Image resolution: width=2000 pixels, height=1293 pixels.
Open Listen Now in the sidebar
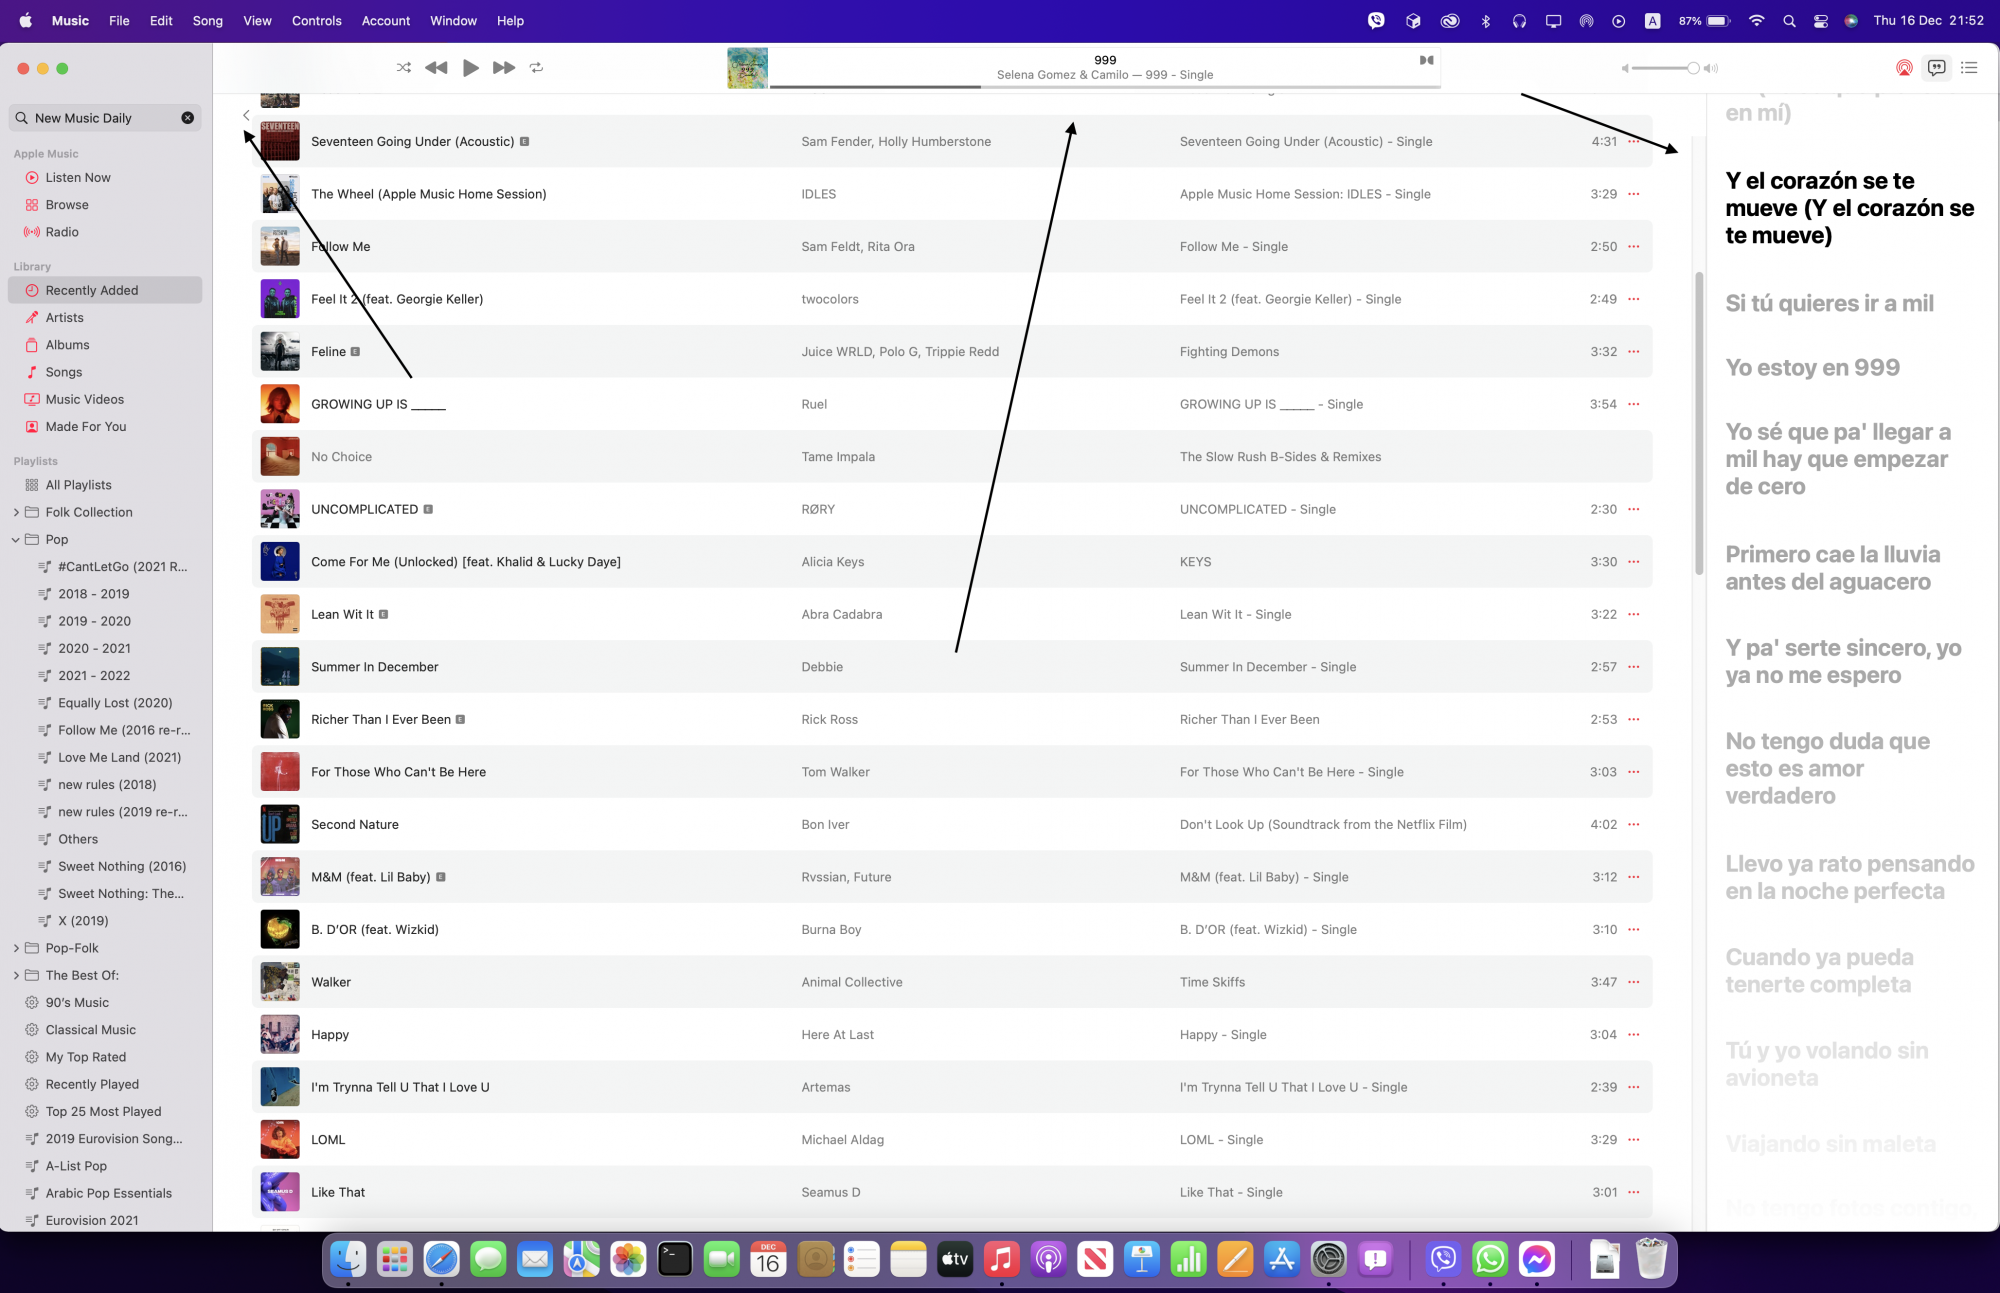[78, 177]
